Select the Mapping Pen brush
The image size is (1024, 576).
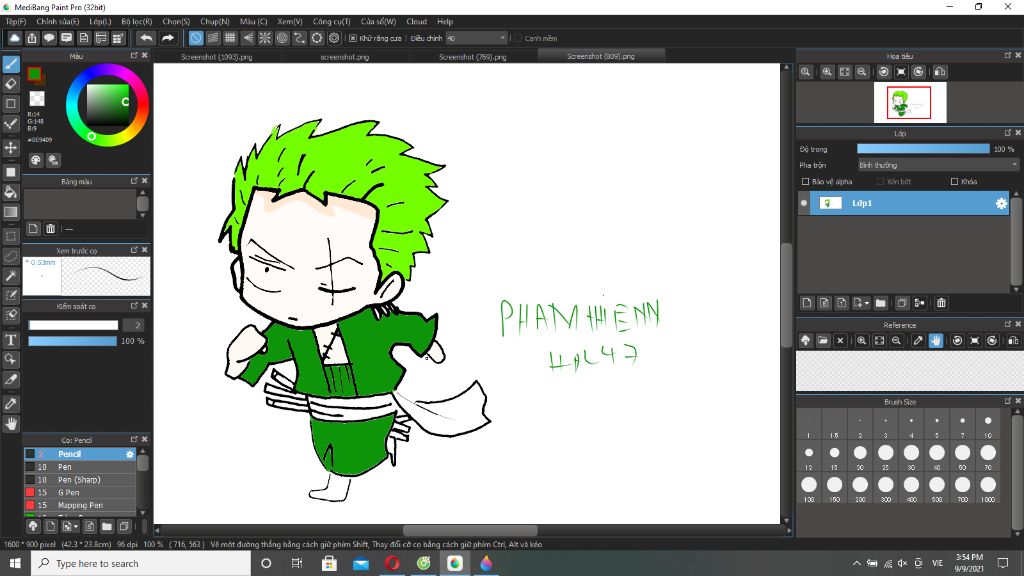pyautogui.click(x=80, y=505)
